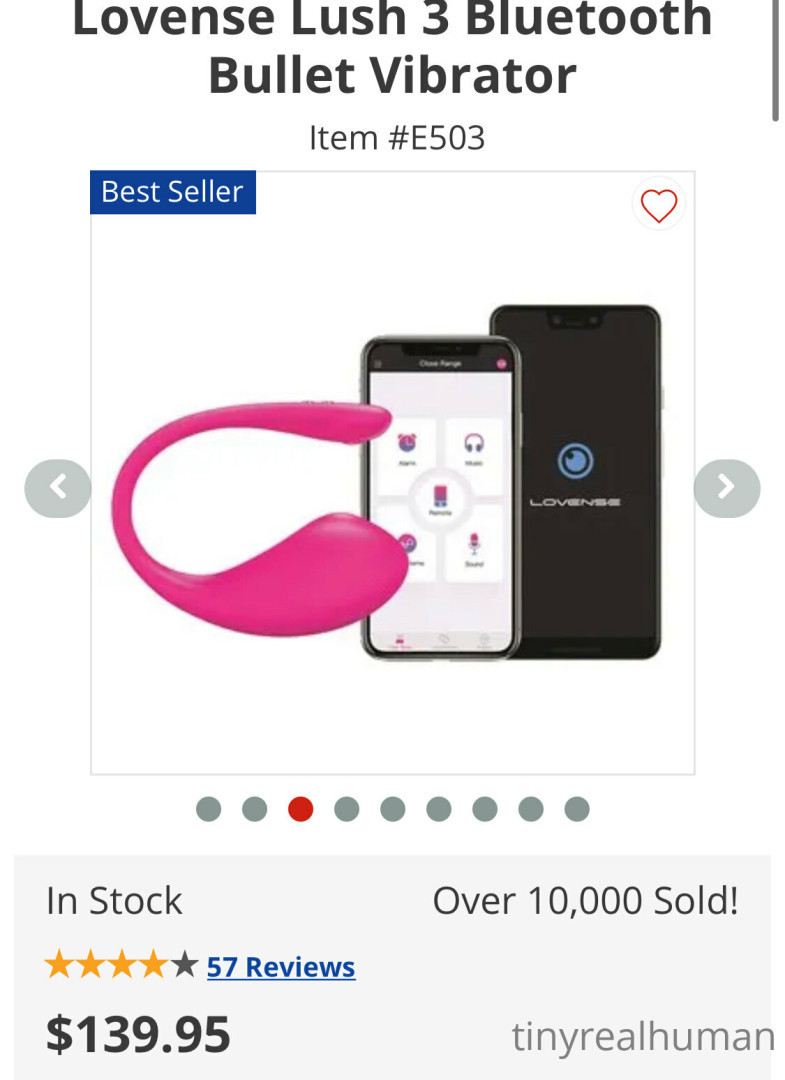Jump to the last carousel image dot
The height and width of the screenshot is (1080, 785).
pyautogui.click(x=577, y=809)
